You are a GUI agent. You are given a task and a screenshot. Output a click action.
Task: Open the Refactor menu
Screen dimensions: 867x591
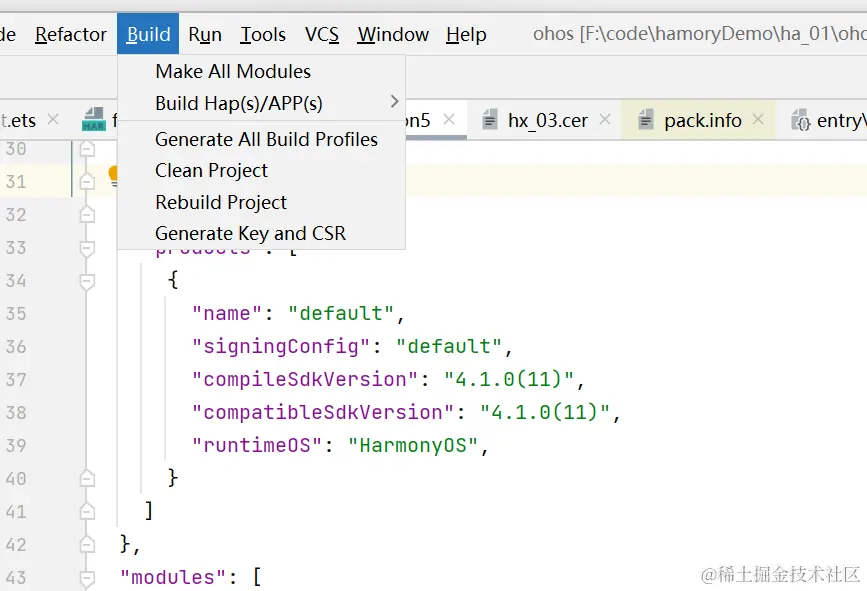tap(71, 34)
